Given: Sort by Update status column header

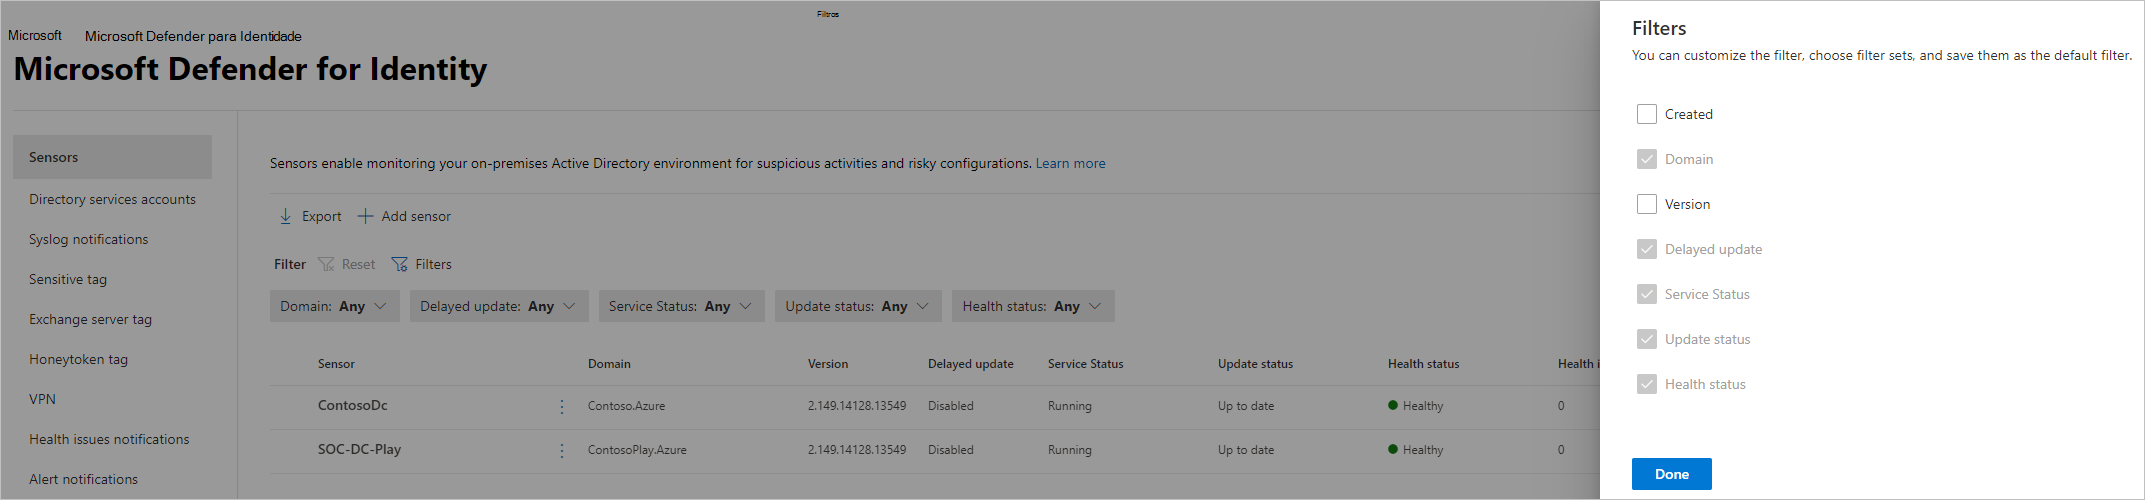Looking at the screenshot, I should 1255,364.
